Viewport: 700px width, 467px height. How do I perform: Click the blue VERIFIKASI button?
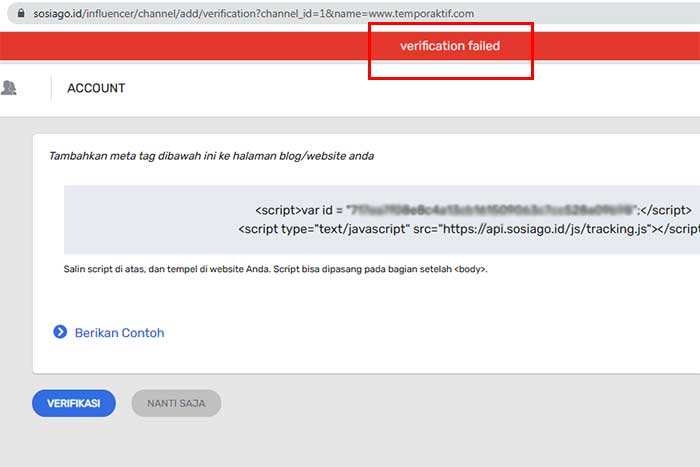click(74, 403)
